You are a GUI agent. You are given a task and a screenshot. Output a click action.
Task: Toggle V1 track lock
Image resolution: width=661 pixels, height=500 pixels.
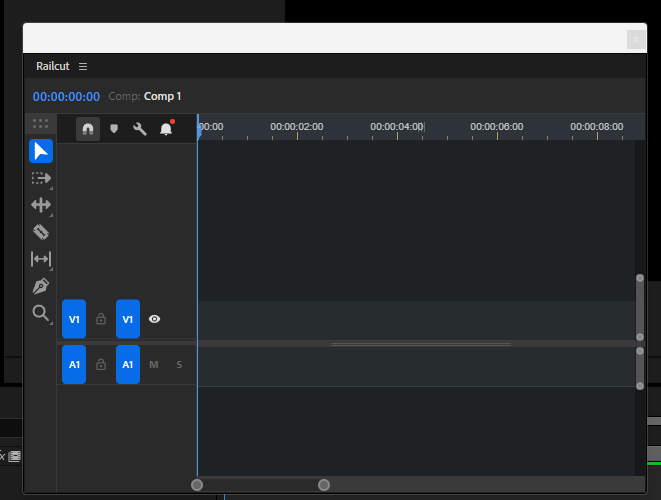click(x=101, y=319)
